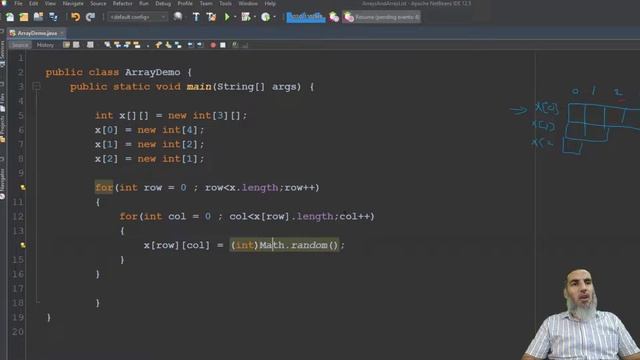Open the Debug menu
The width and height of the screenshot is (640, 360).
tap(163, 3)
